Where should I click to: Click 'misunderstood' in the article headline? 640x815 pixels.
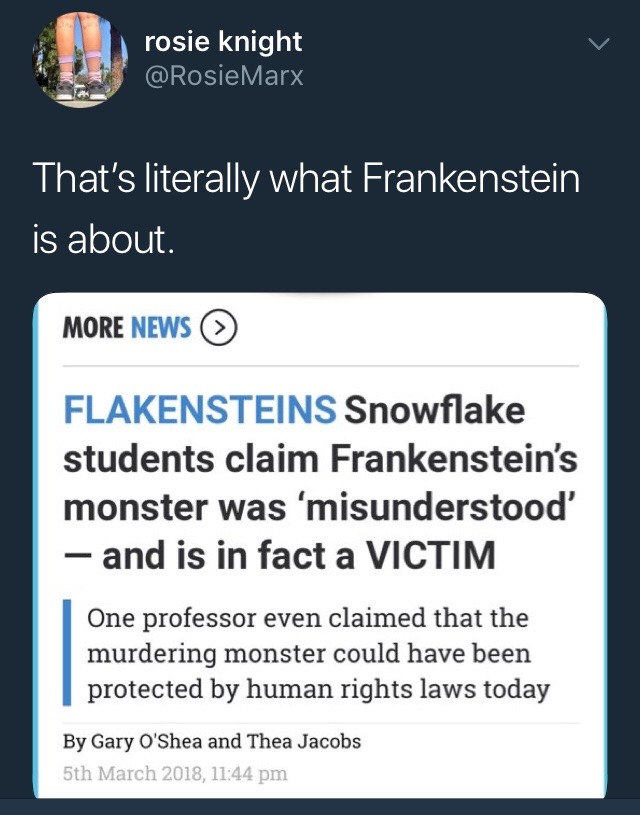(x=447, y=505)
